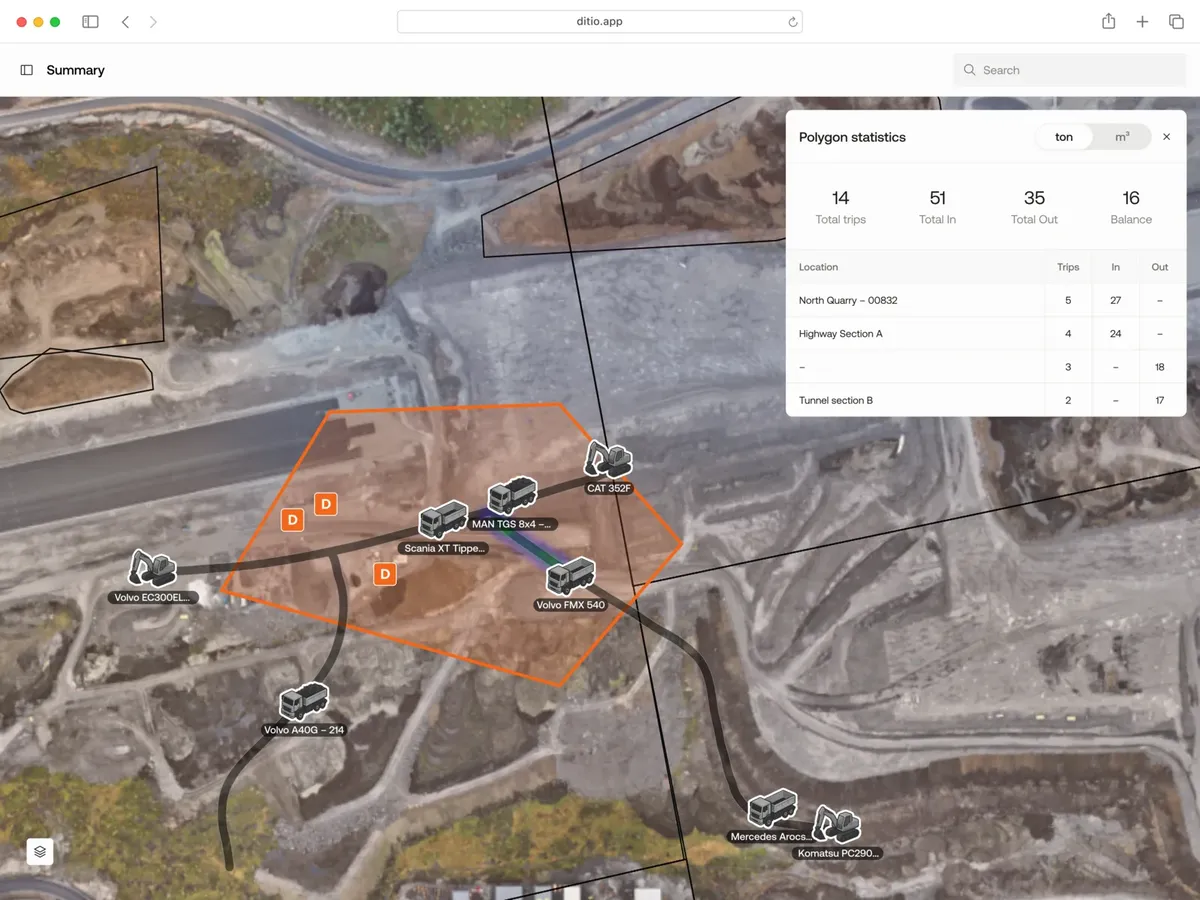The image size is (1200, 900).
Task: Open the map layers control
Action: (x=39, y=851)
